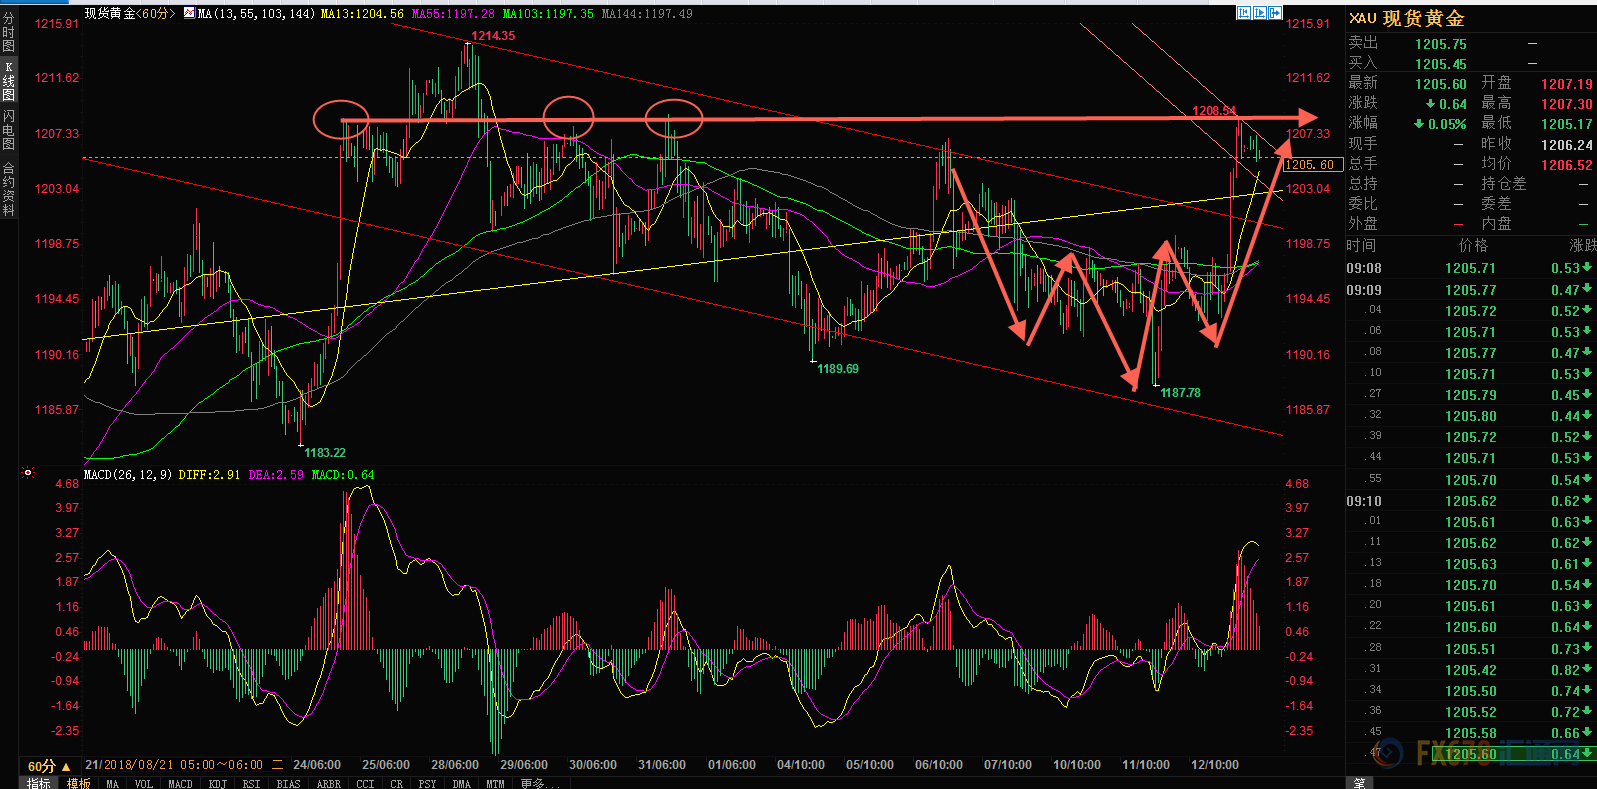Click the MA indicator chart icon

(190, 14)
